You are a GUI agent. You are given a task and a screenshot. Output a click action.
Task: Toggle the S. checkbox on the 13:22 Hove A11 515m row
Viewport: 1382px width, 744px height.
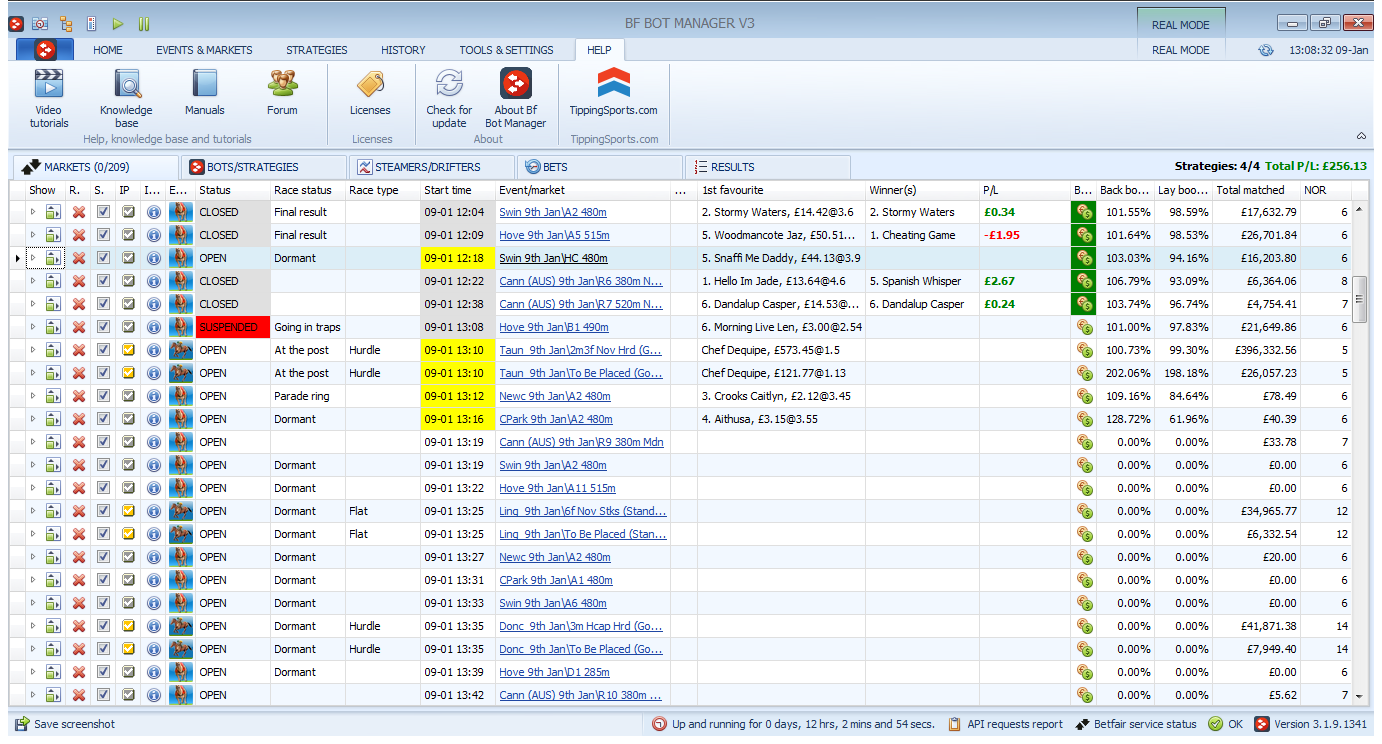pos(103,488)
